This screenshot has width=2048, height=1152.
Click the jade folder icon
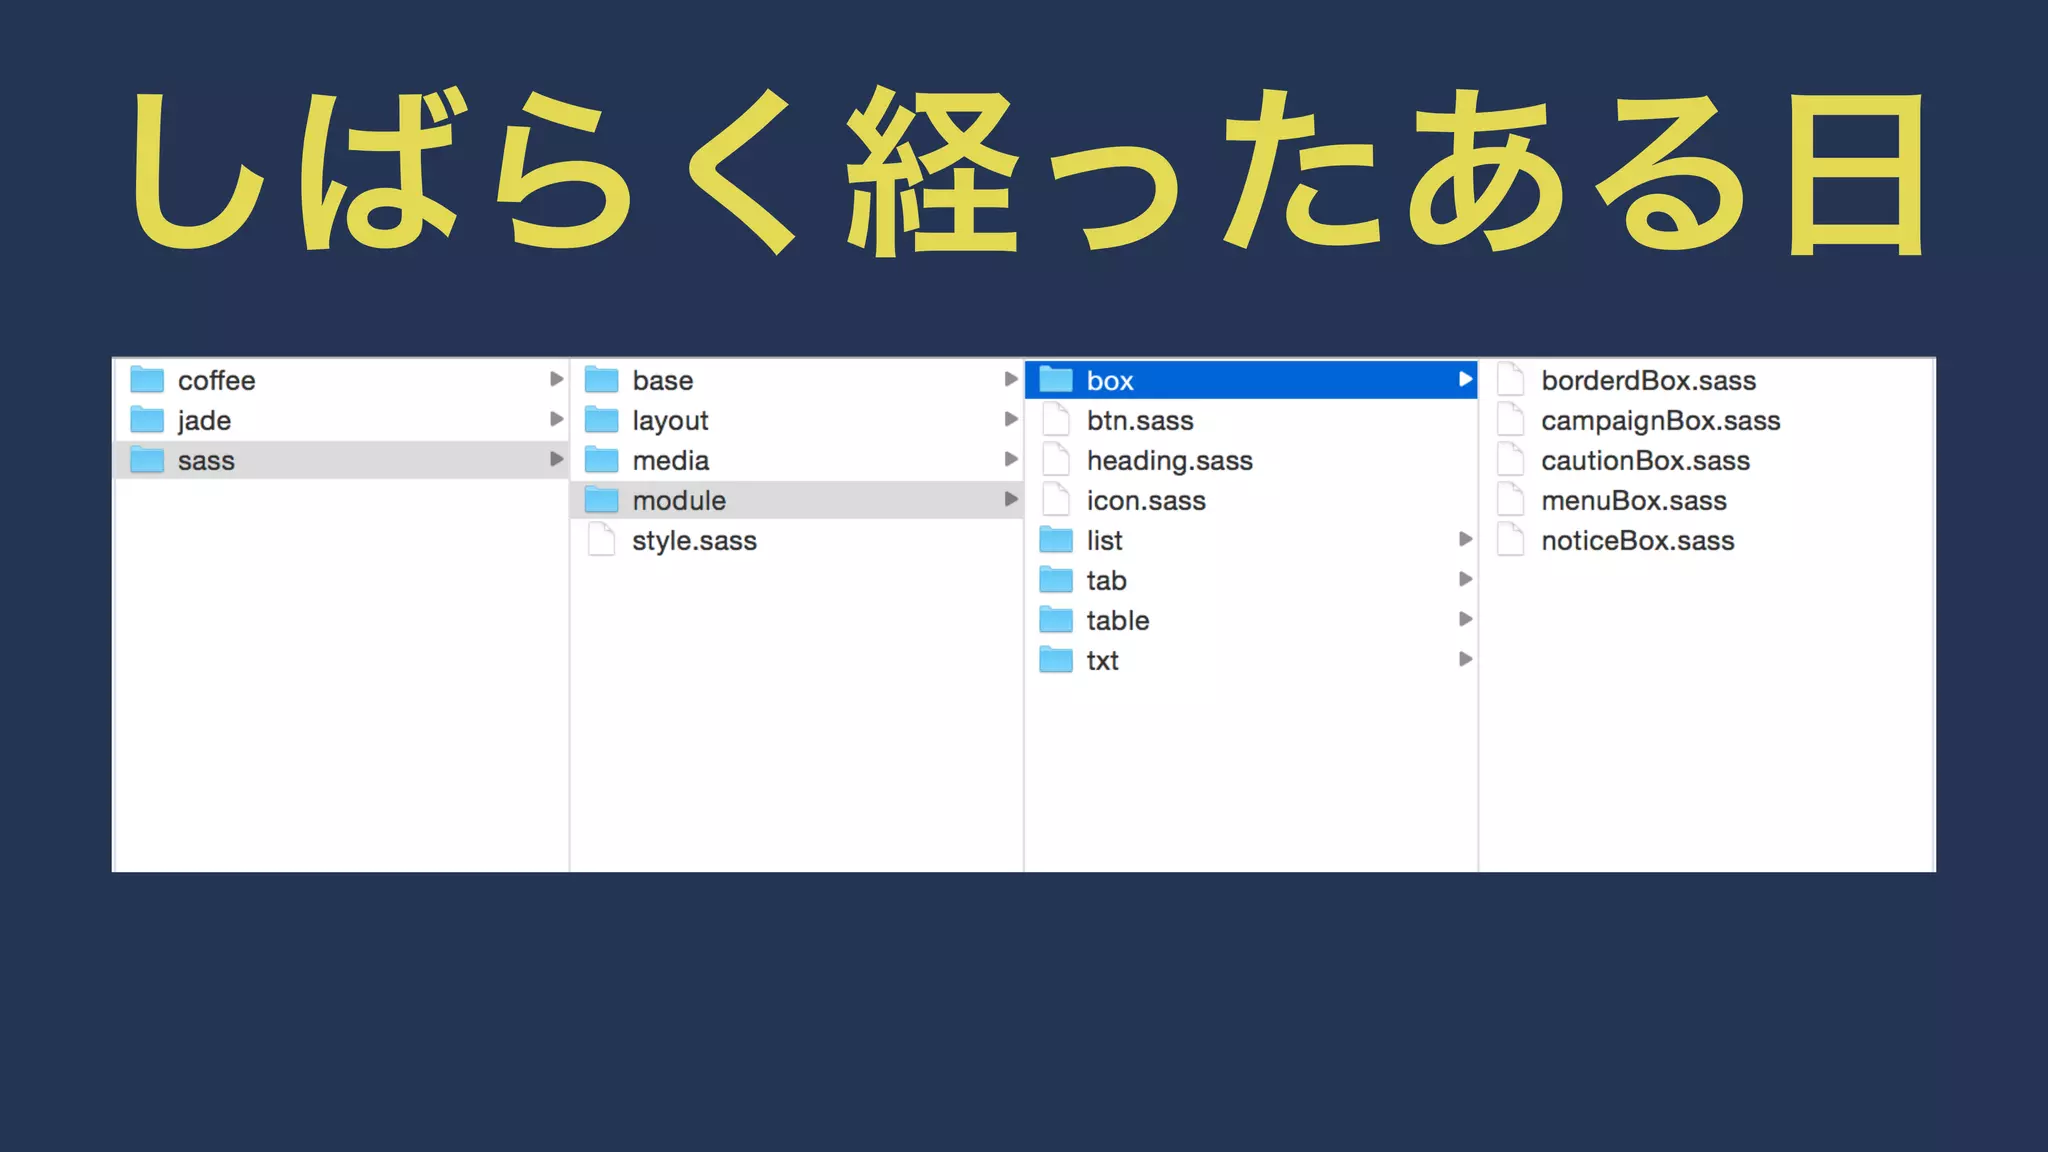pyautogui.click(x=147, y=420)
